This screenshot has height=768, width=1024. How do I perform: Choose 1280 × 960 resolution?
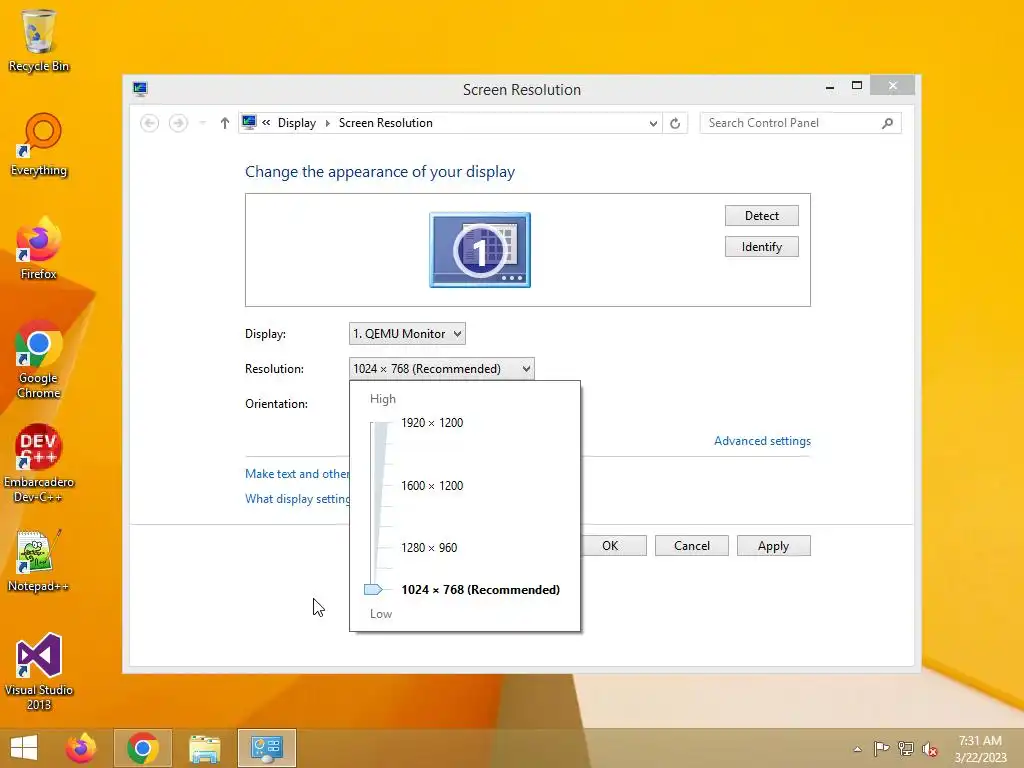[x=429, y=547]
